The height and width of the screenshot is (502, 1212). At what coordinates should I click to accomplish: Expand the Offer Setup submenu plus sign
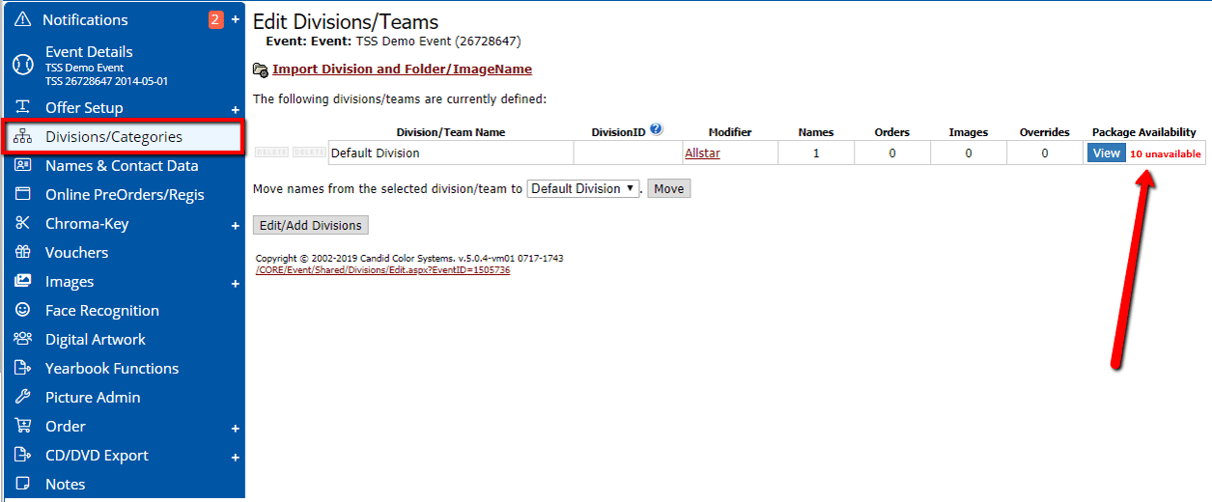(236, 109)
